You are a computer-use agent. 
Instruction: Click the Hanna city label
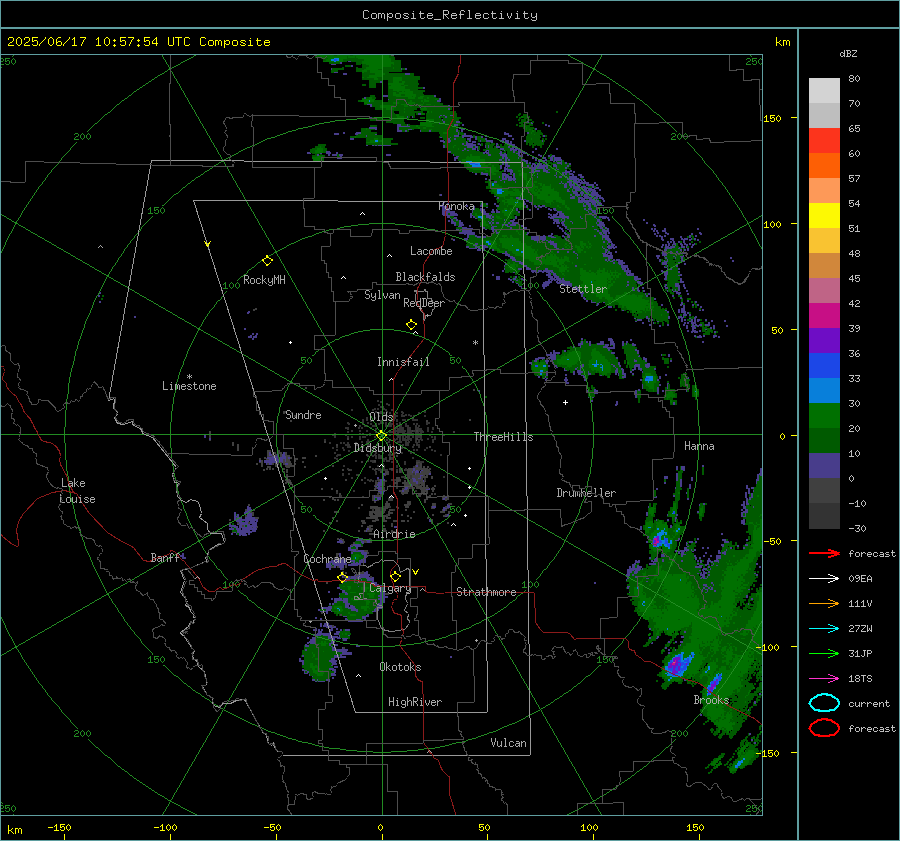[x=699, y=446]
